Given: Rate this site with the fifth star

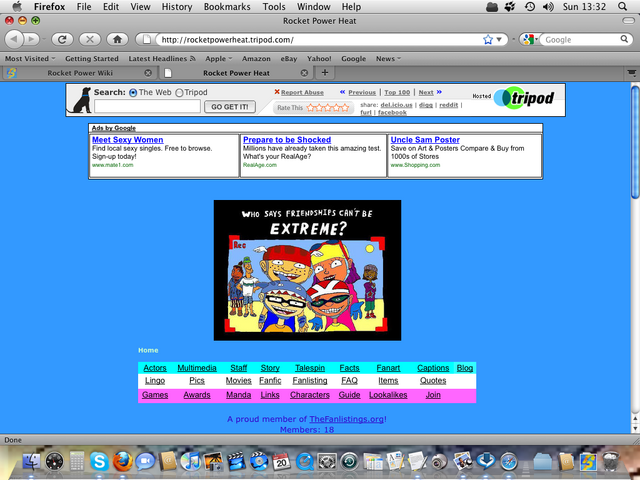Looking at the screenshot, I should point(345,108).
